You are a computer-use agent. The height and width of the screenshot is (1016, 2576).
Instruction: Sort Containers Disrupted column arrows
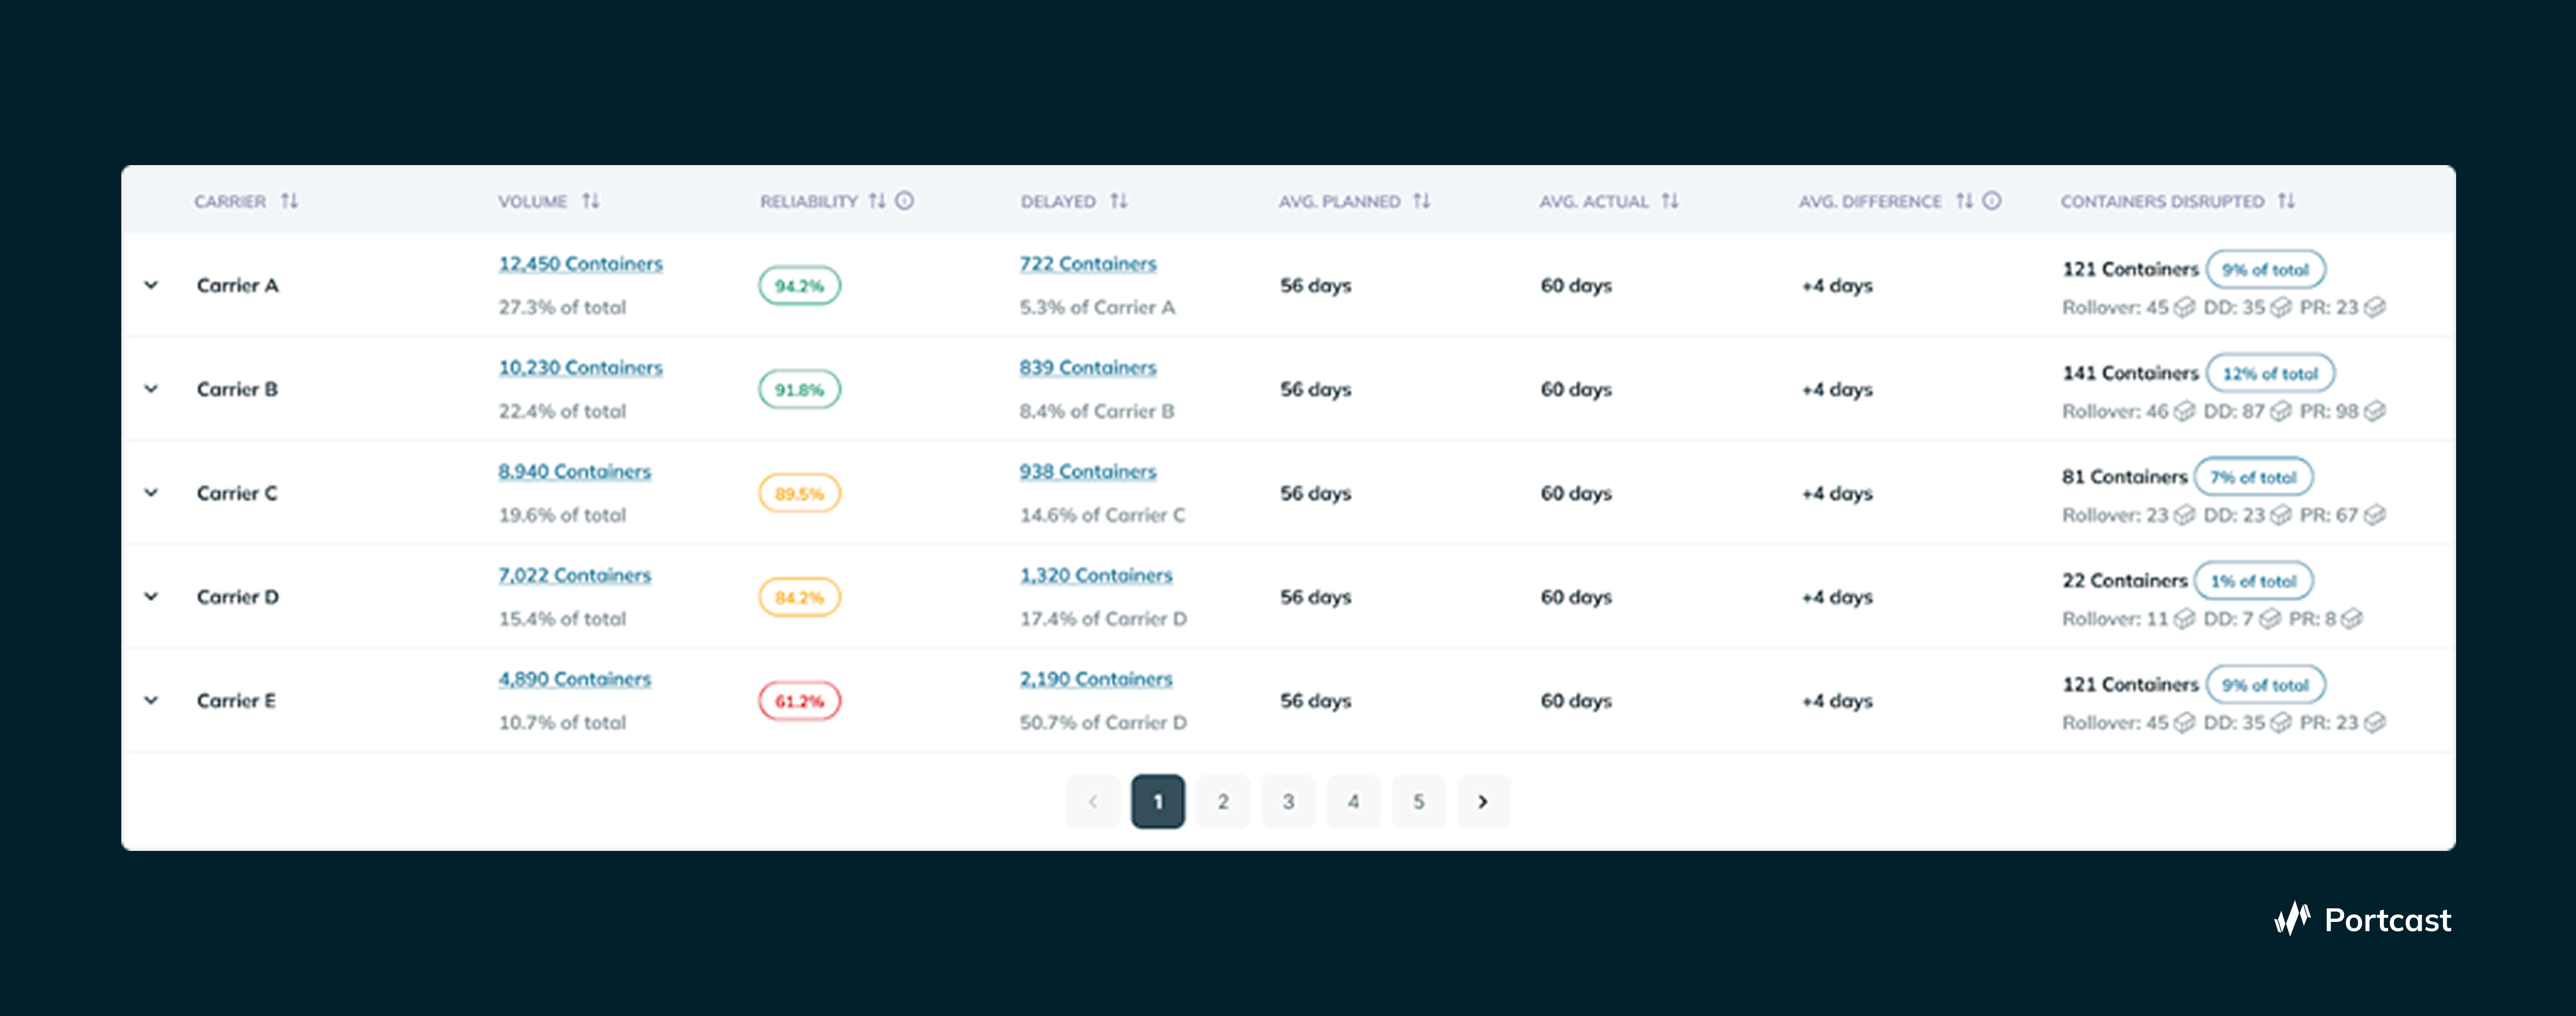pos(2286,201)
